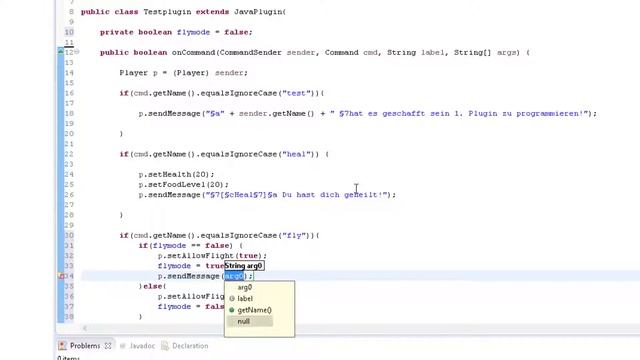Click the CommandSender parameter type
Image resolution: width=640 pixels, height=360 pixels.
click(250, 53)
